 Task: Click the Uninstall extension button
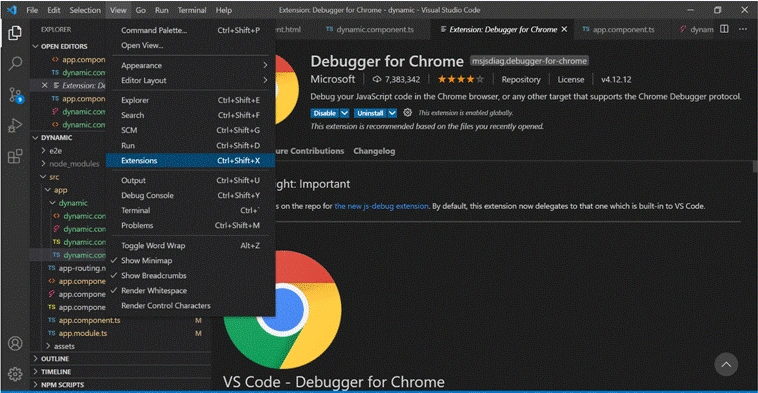click(370, 113)
